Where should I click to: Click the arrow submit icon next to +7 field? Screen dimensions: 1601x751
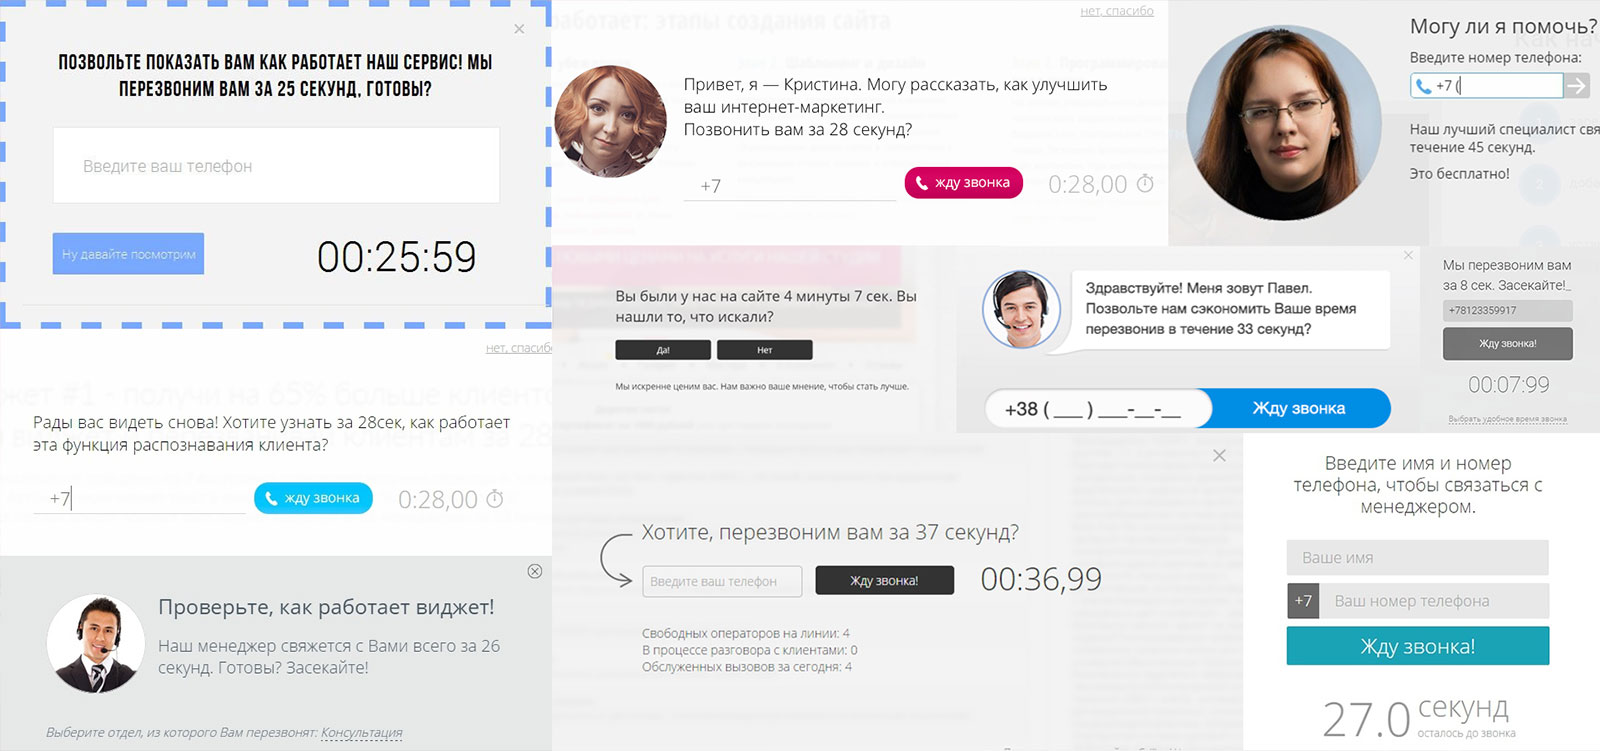tap(1577, 86)
